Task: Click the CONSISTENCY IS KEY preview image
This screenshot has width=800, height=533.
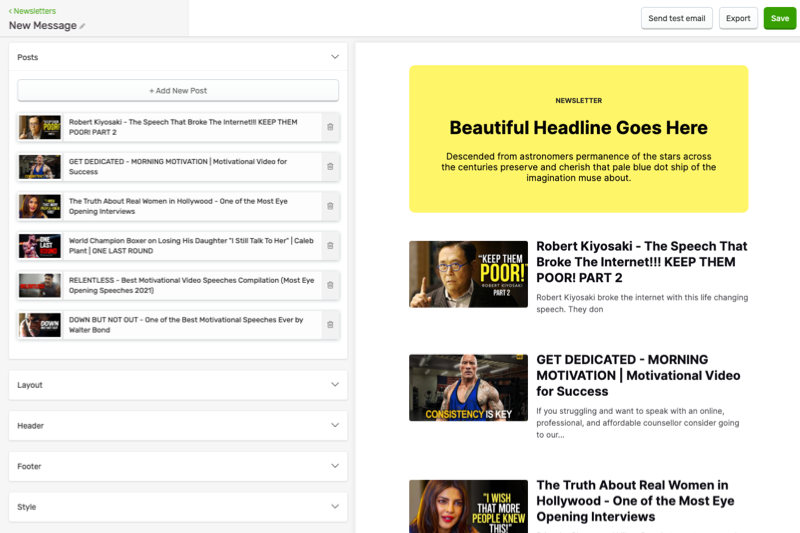Action: tap(468, 388)
